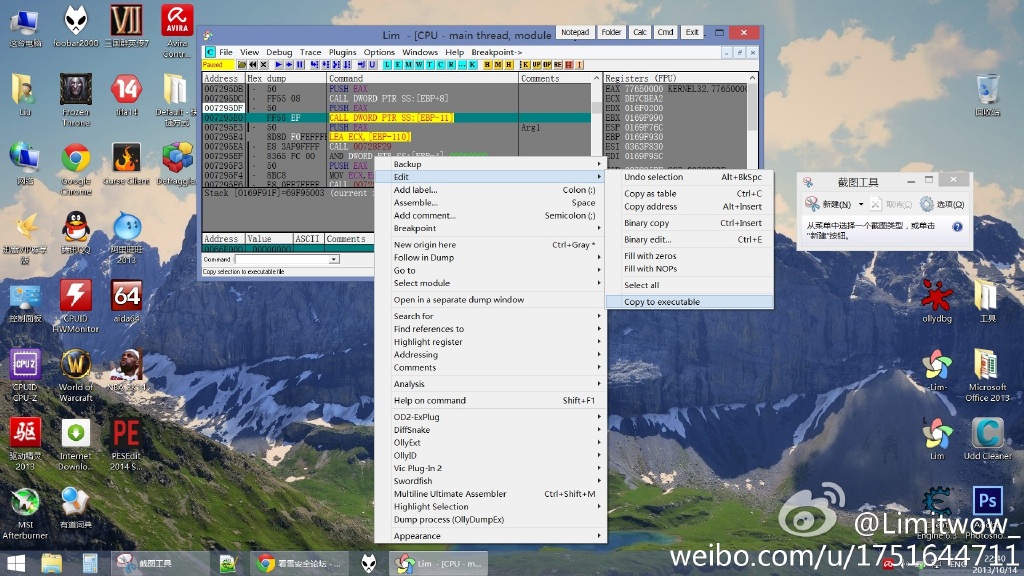Pause execution with the pause icon
Image resolution: width=1024 pixels, height=576 pixels.
(x=300, y=65)
